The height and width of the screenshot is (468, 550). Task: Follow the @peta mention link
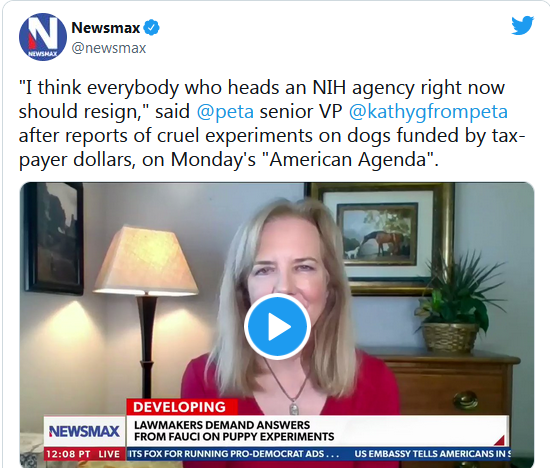click(x=225, y=112)
